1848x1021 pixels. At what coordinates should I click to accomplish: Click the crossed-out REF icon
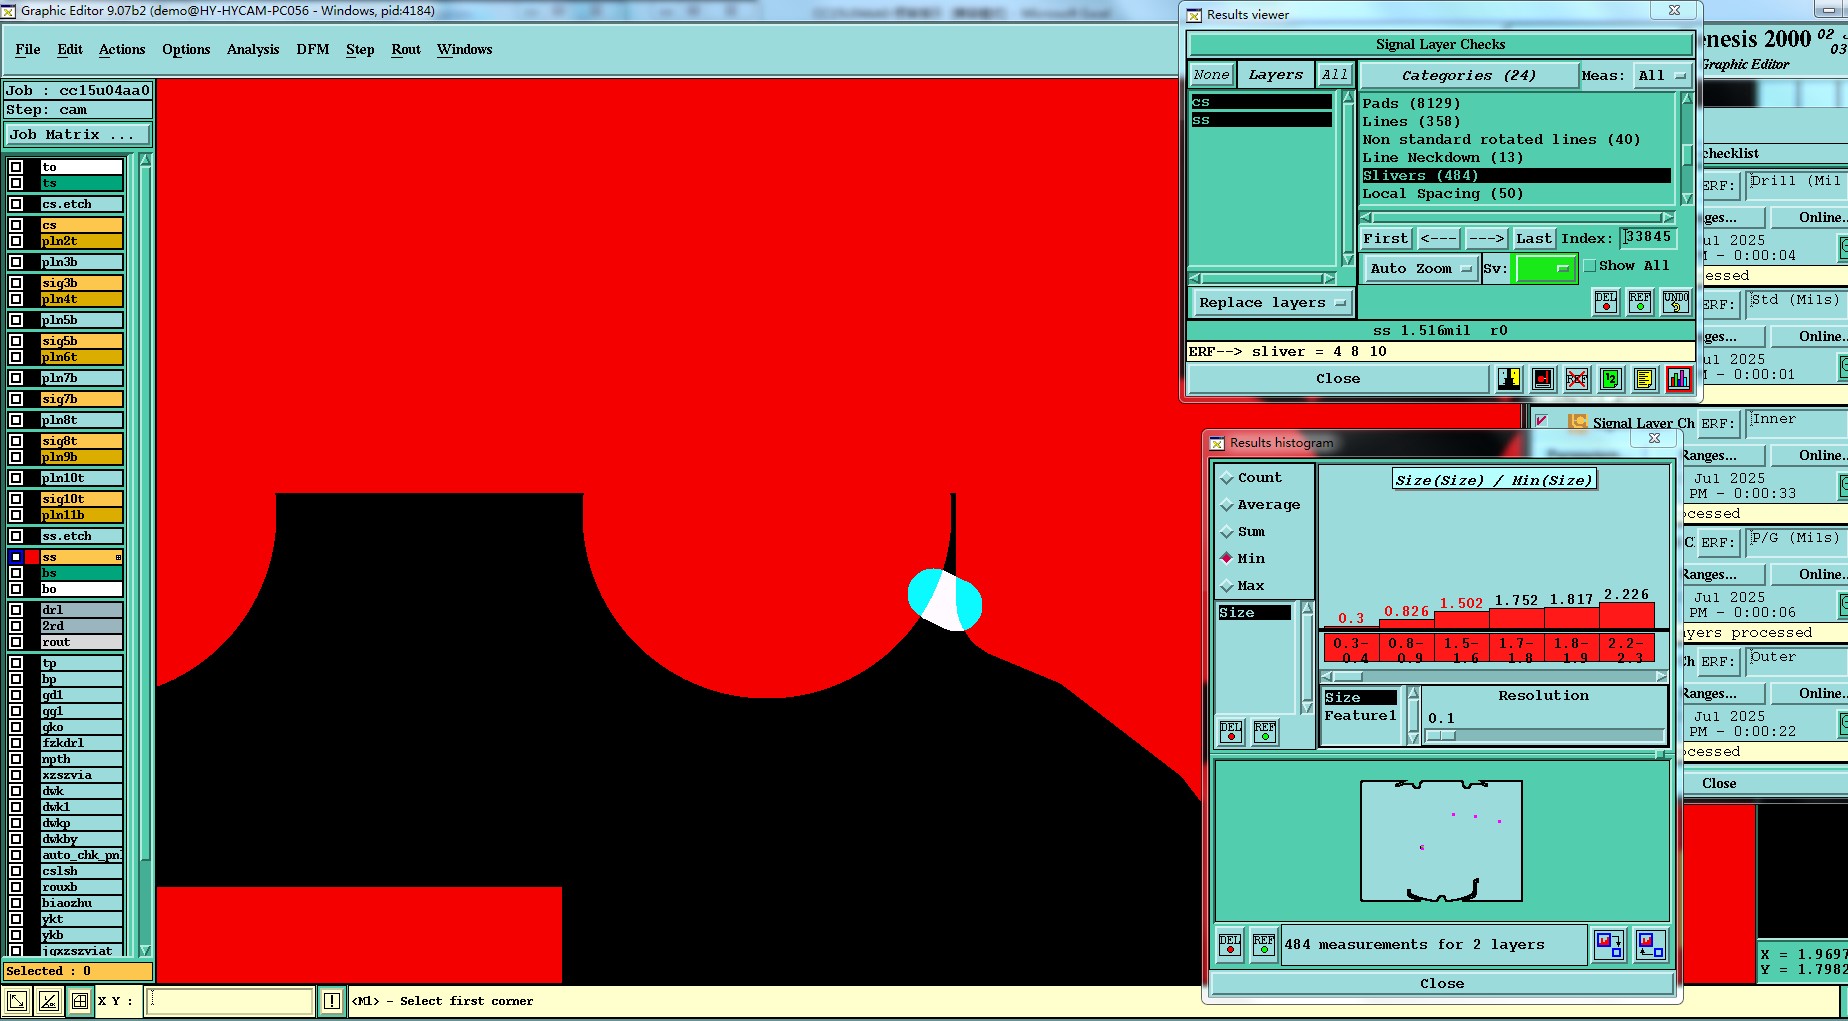tap(1577, 379)
